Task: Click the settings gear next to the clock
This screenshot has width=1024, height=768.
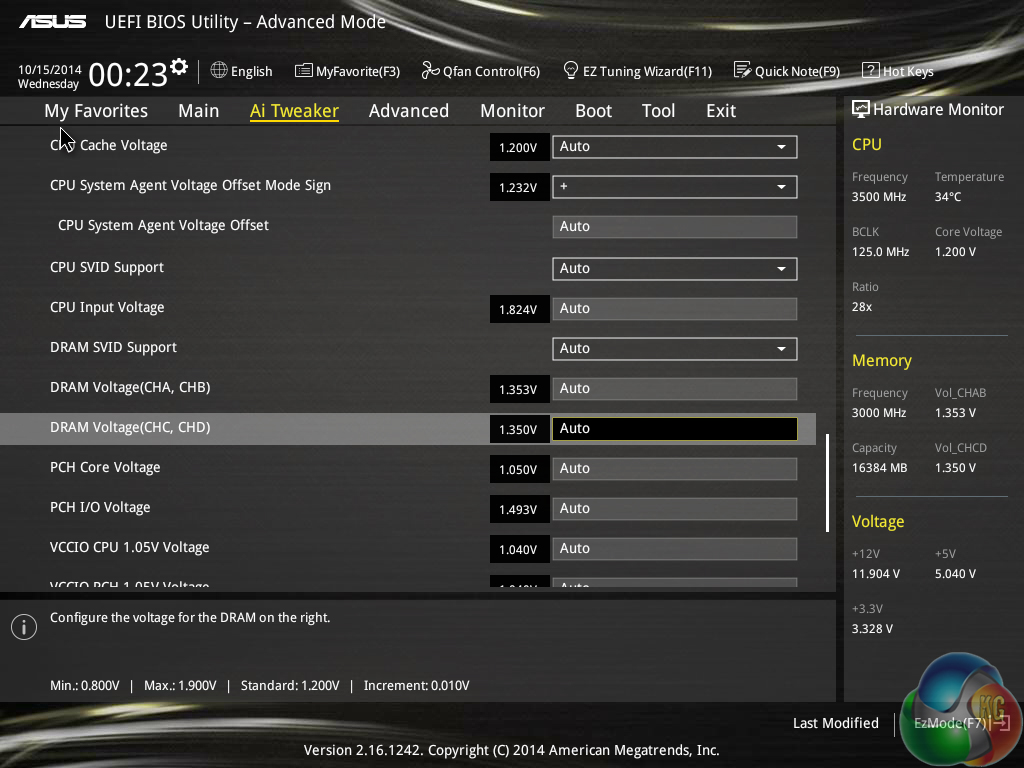Action: [178, 67]
